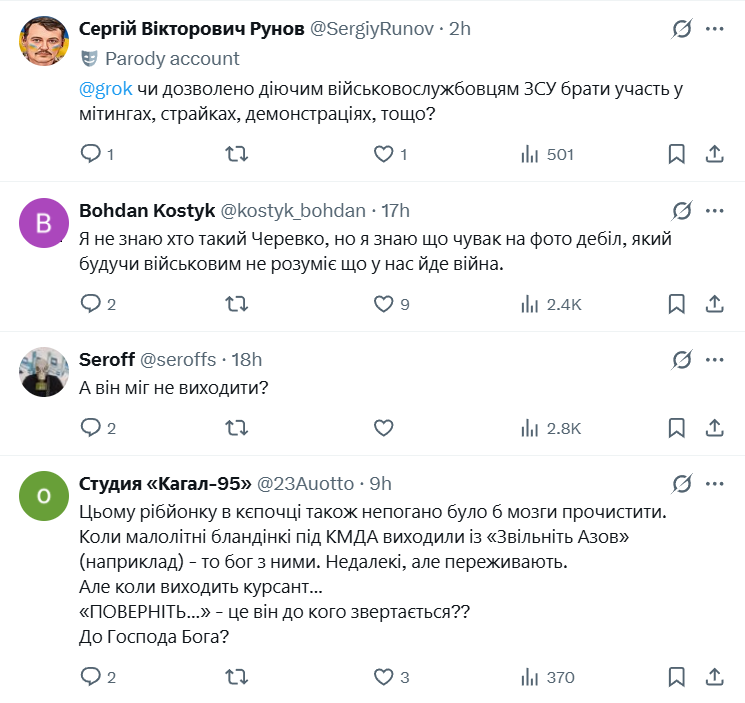Like the Seroff tweet
Screen dimensions: 745x703
383,428
